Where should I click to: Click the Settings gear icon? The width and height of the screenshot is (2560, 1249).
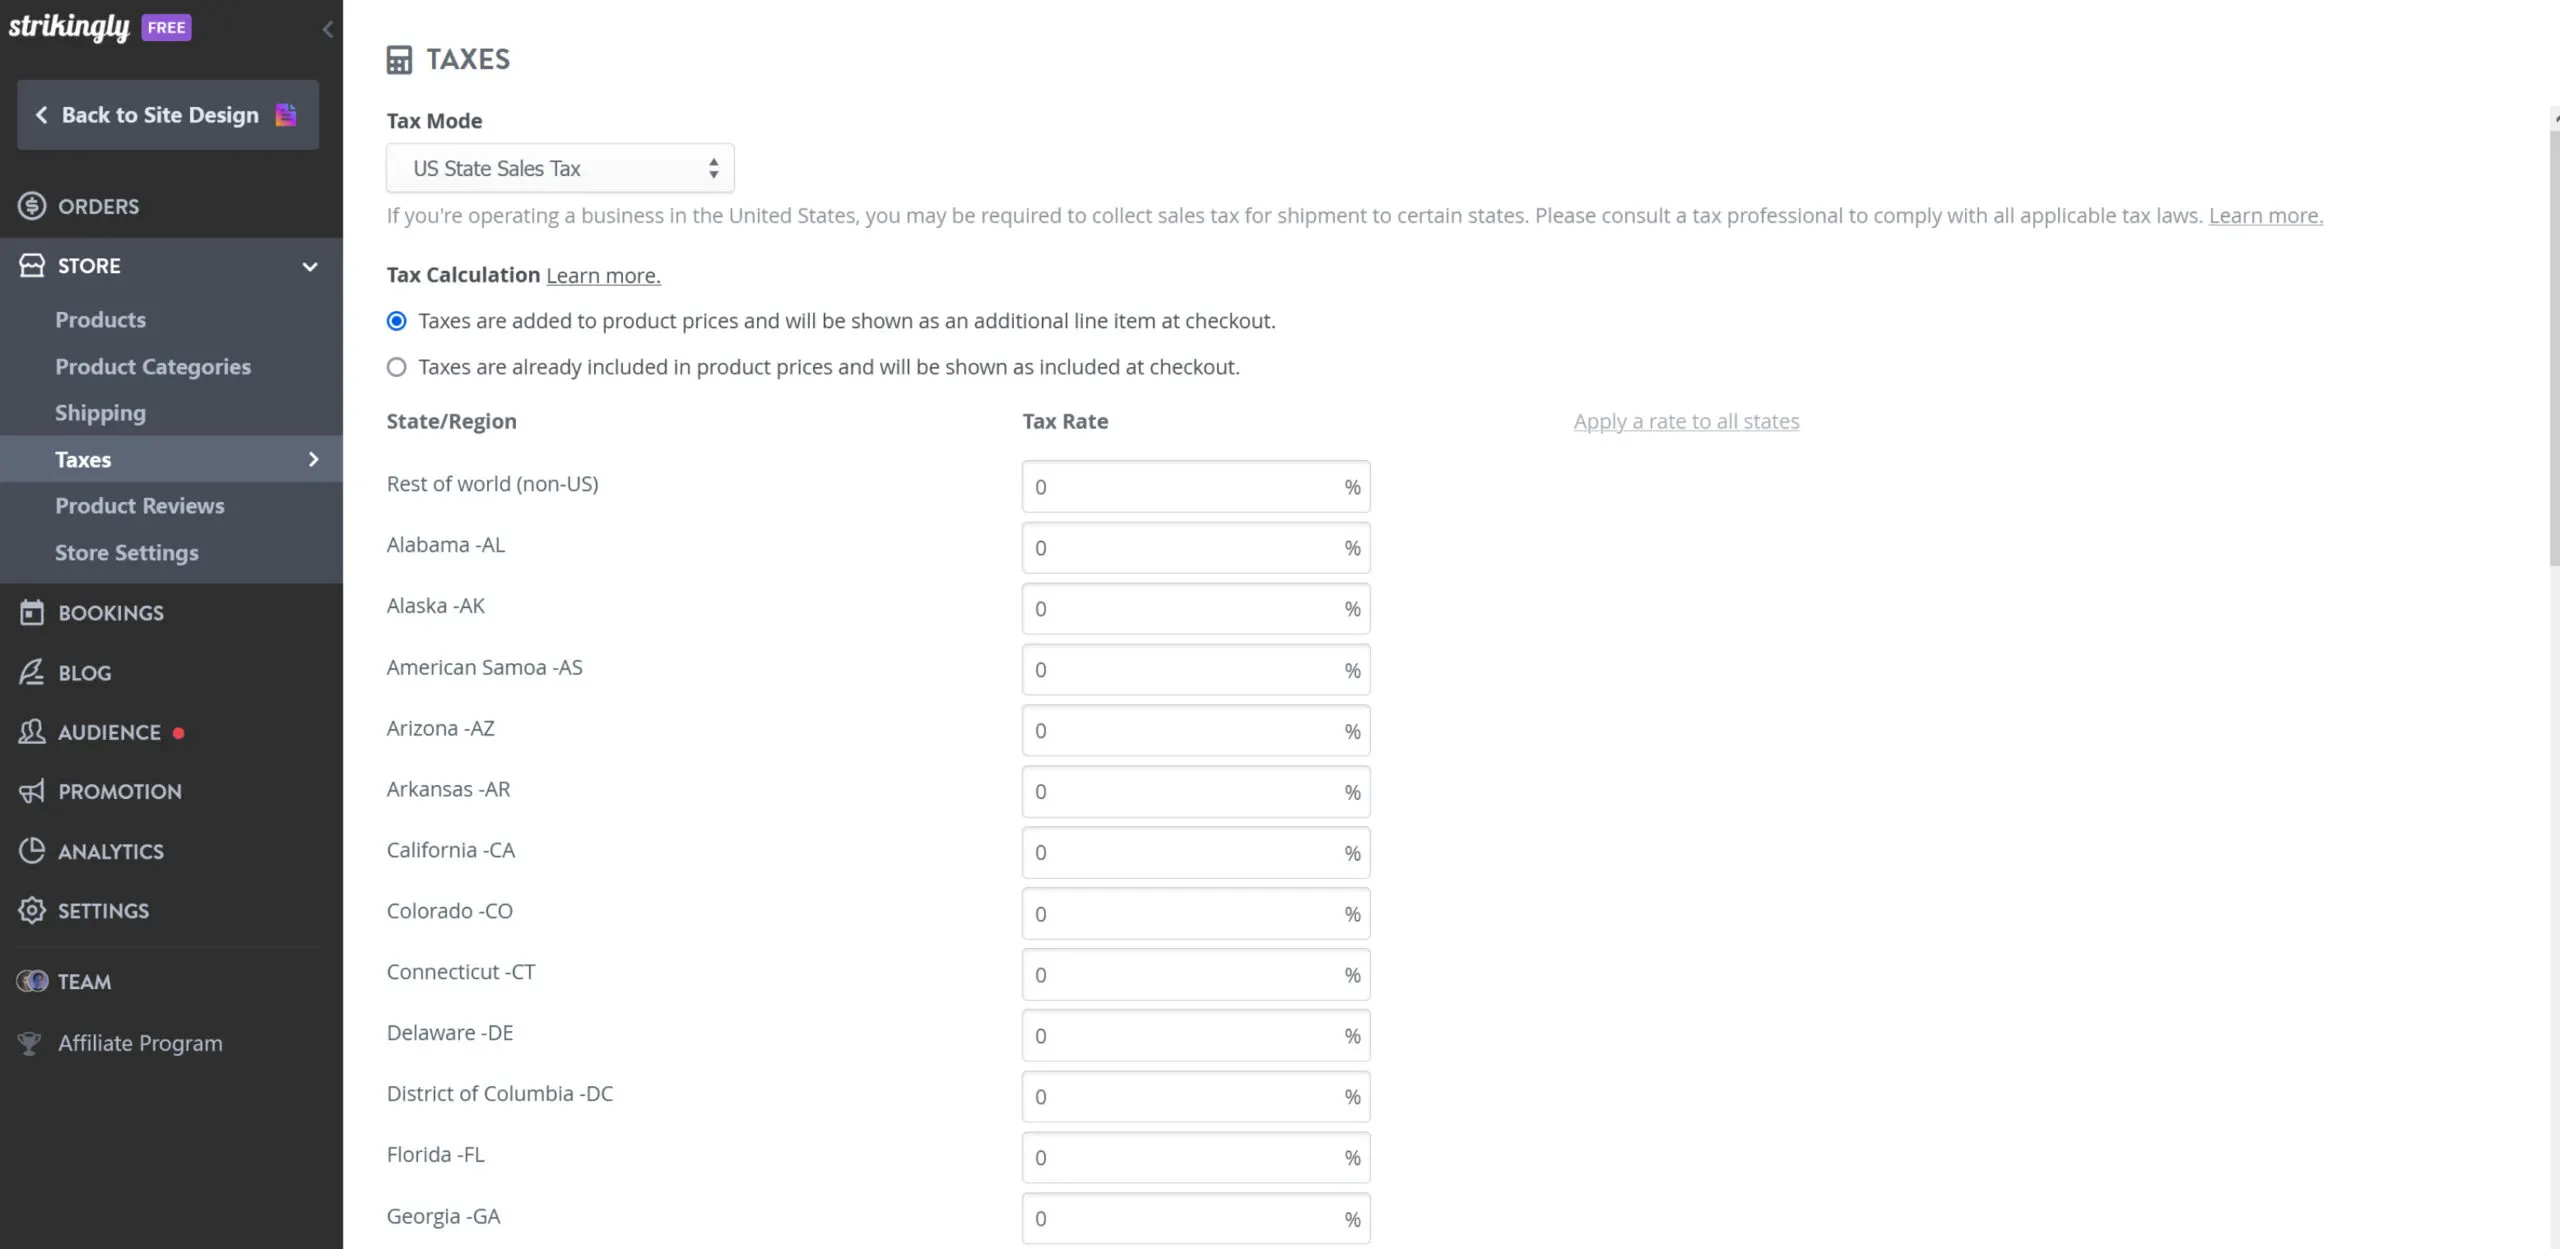(x=31, y=910)
